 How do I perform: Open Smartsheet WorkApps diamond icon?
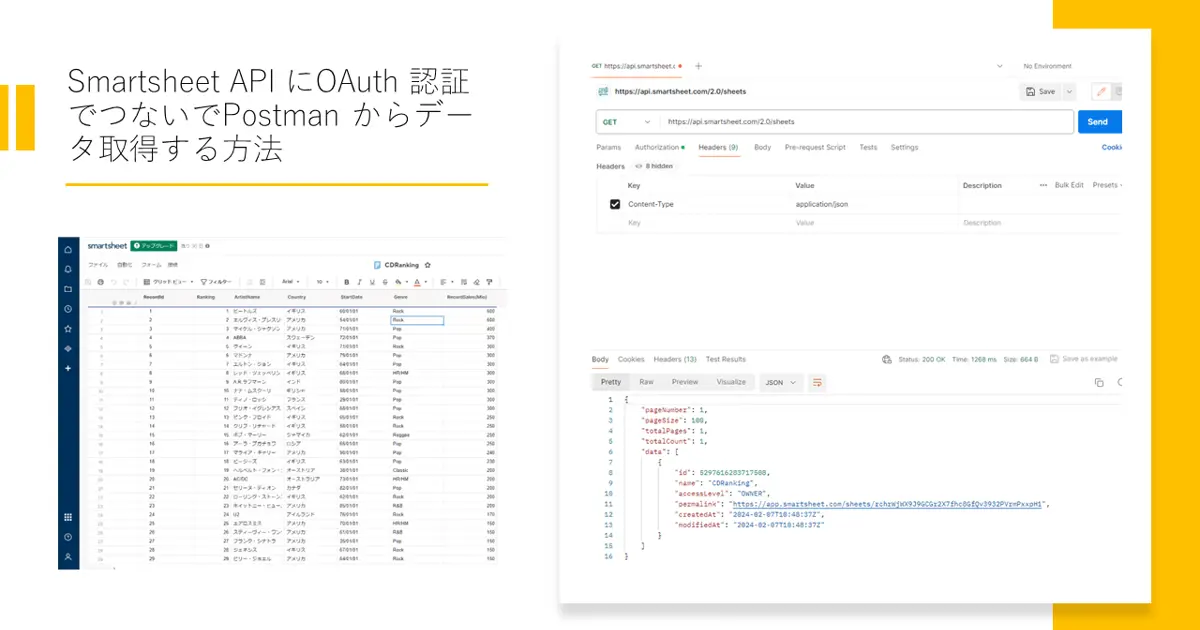(68, 348)
